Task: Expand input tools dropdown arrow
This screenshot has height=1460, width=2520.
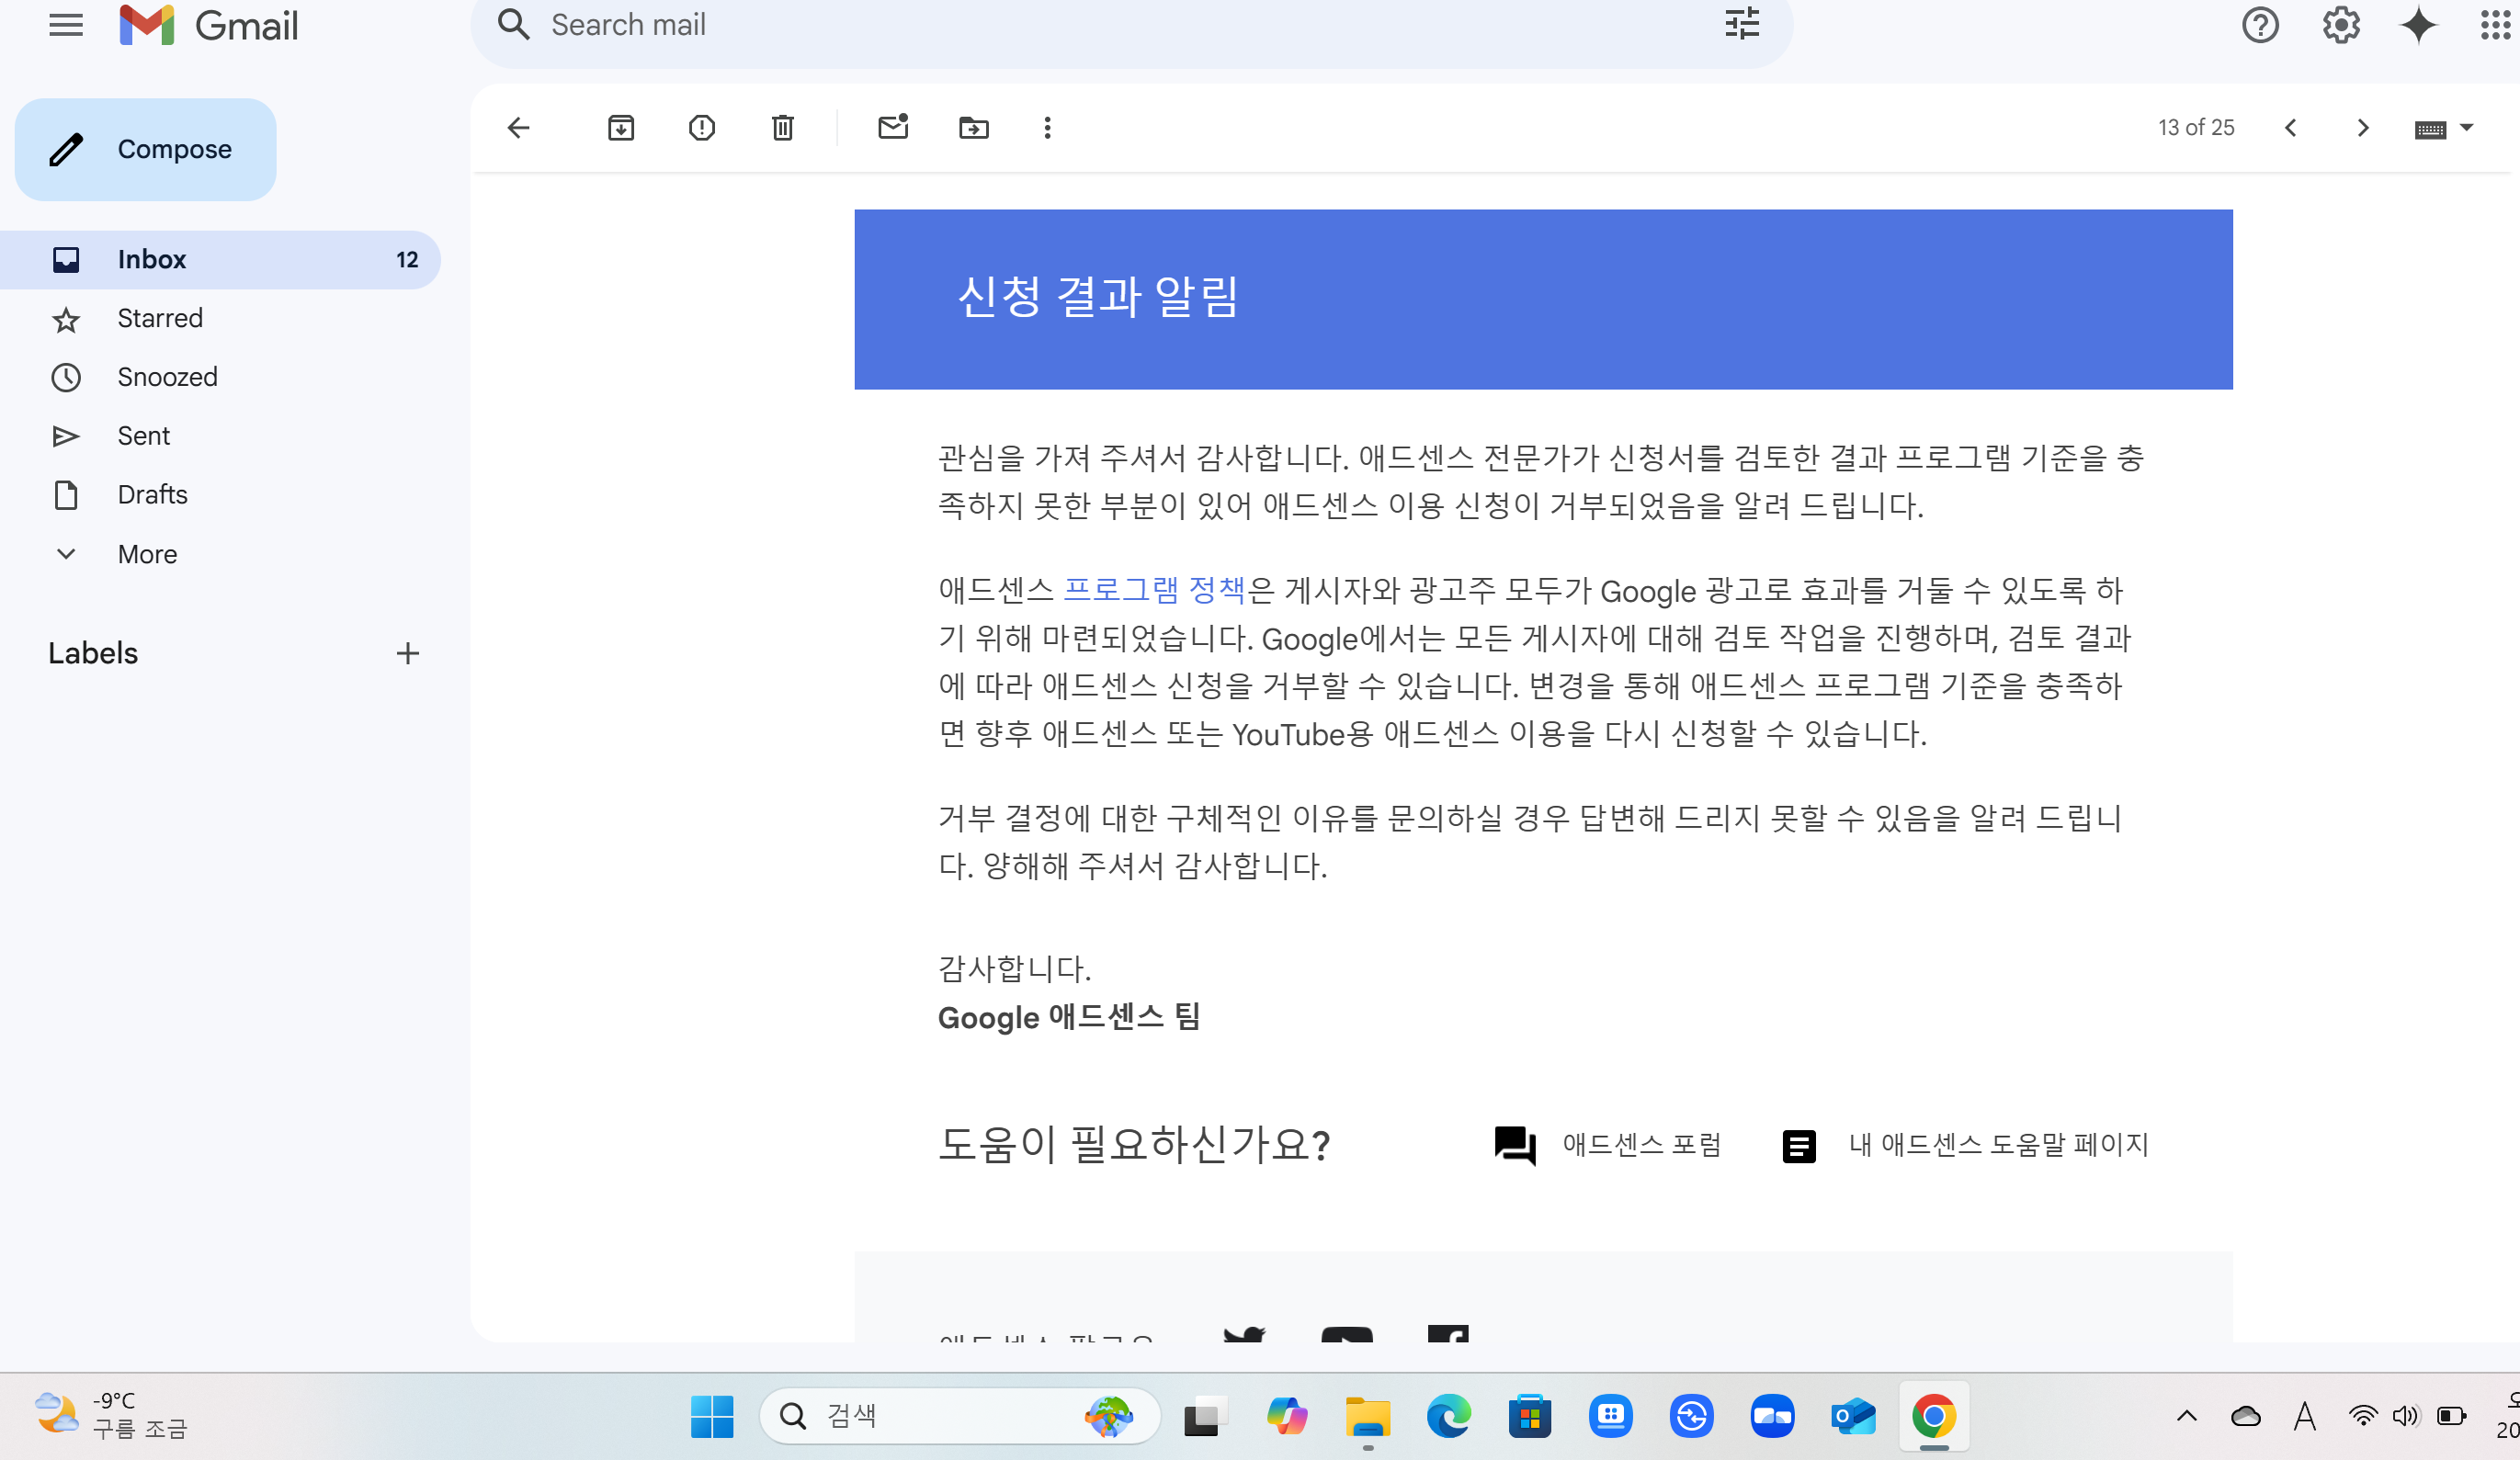Action: click(x=2467, y=128)
